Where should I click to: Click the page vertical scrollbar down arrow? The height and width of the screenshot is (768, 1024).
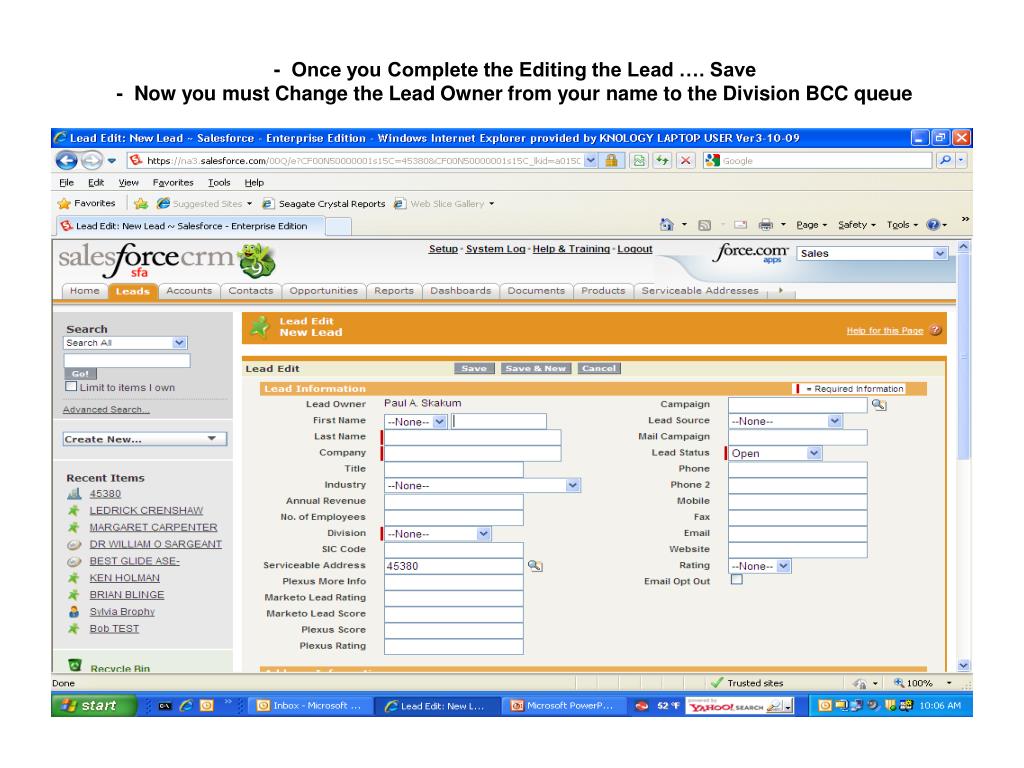click(x=964, y=665)
